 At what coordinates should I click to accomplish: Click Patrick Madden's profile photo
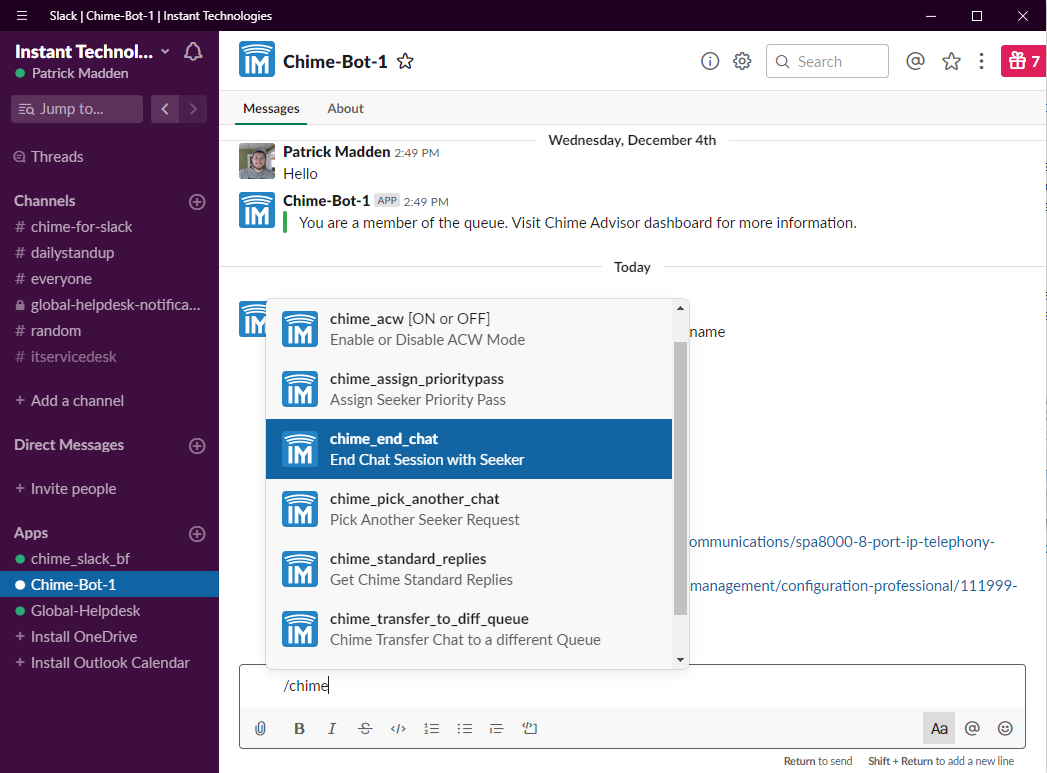pos(257,161)
